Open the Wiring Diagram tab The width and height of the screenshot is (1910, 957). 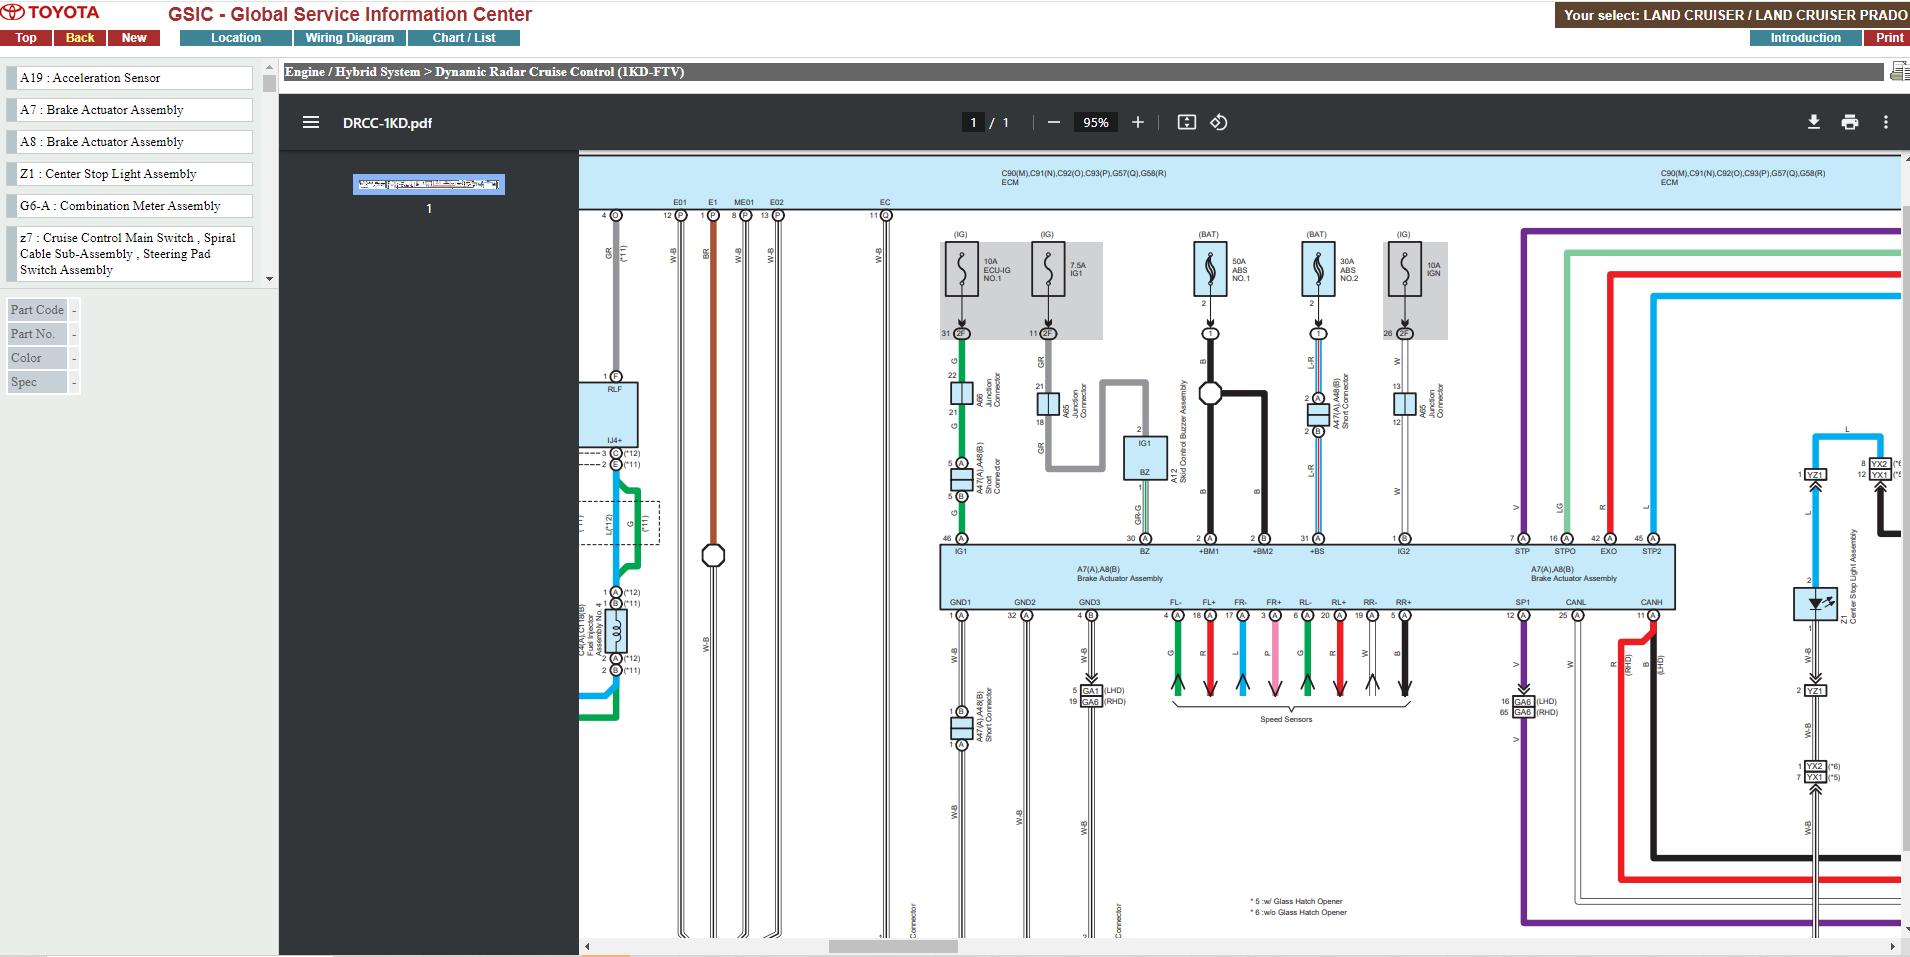tap(350, 38)
